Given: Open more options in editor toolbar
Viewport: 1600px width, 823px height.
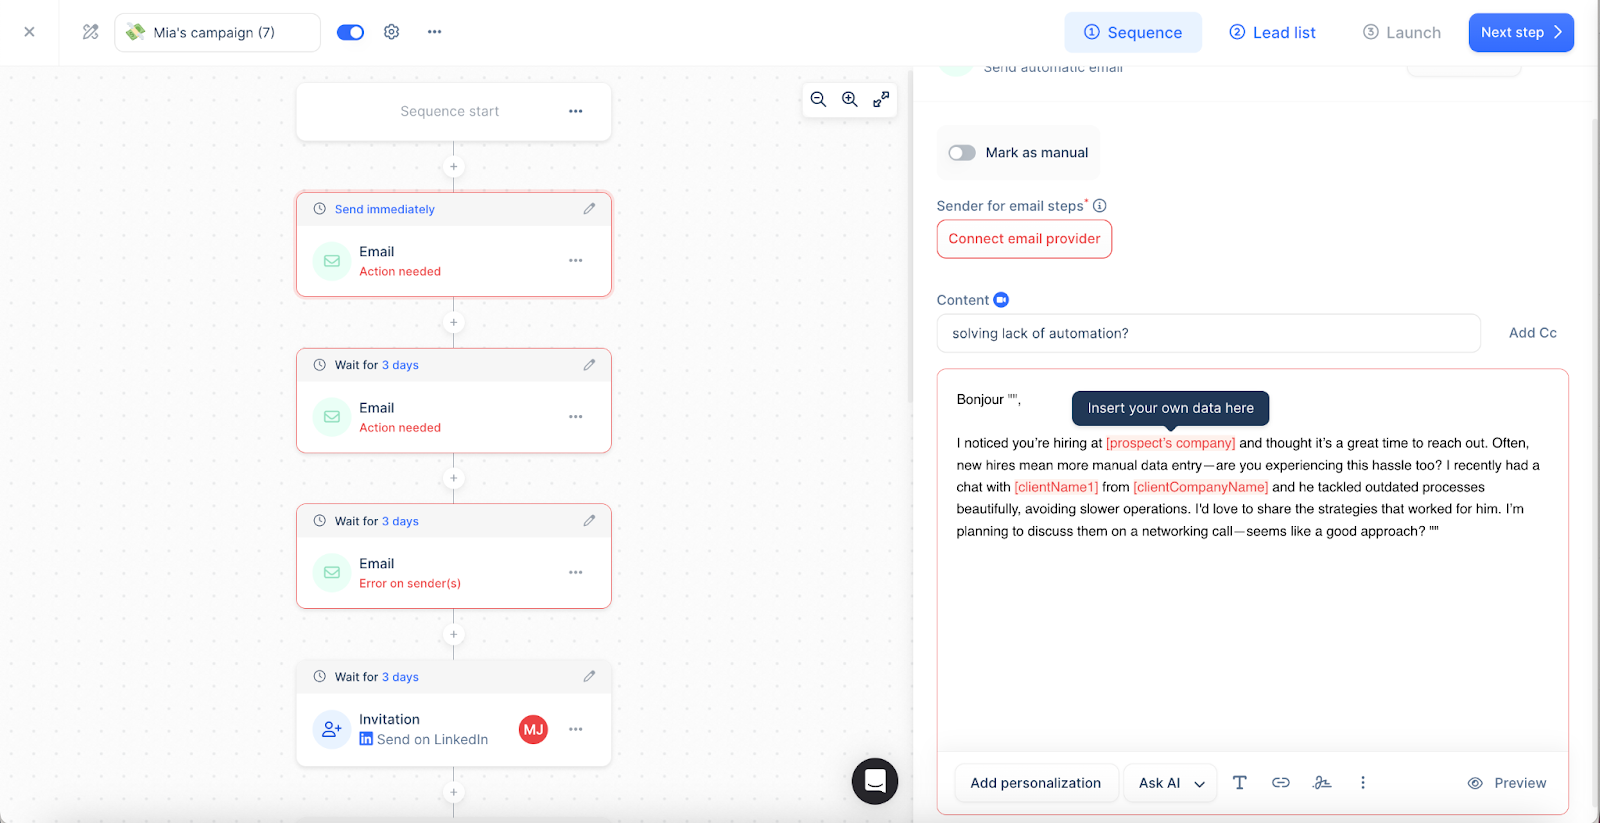Looking at the screenshot, I should pyautogui.click(x=1362, y=783).
